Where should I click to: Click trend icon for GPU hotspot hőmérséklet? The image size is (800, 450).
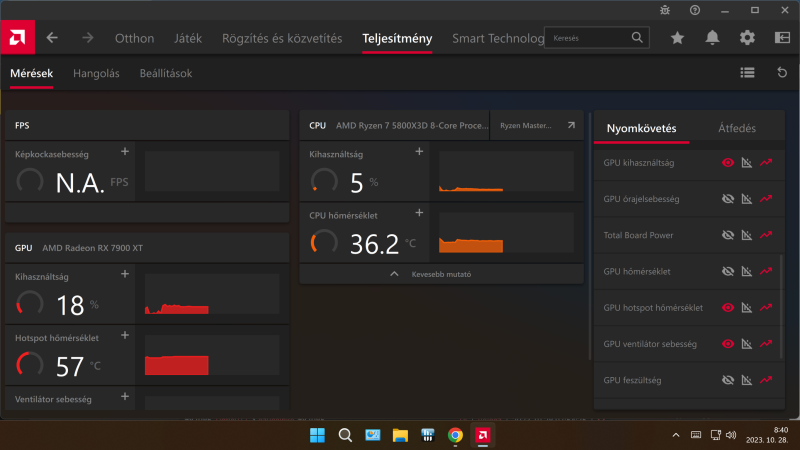[766, 308]
